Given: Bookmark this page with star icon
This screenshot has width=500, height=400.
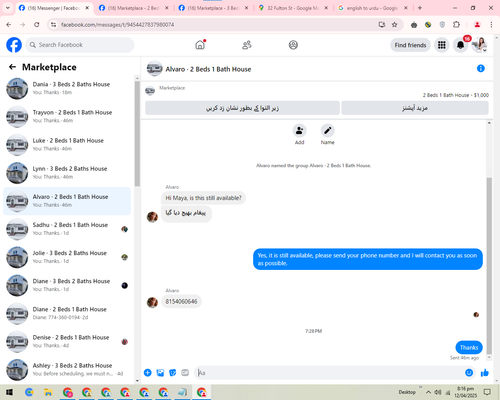Looking at the screenshot, I should point(395,24).
